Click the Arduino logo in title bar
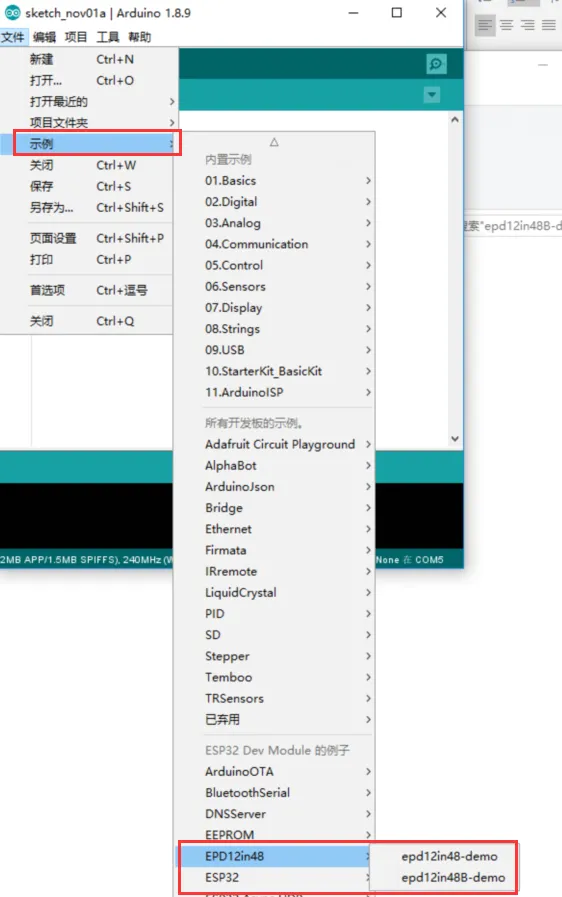Screen dimensions: 562x897 point(12,13)
